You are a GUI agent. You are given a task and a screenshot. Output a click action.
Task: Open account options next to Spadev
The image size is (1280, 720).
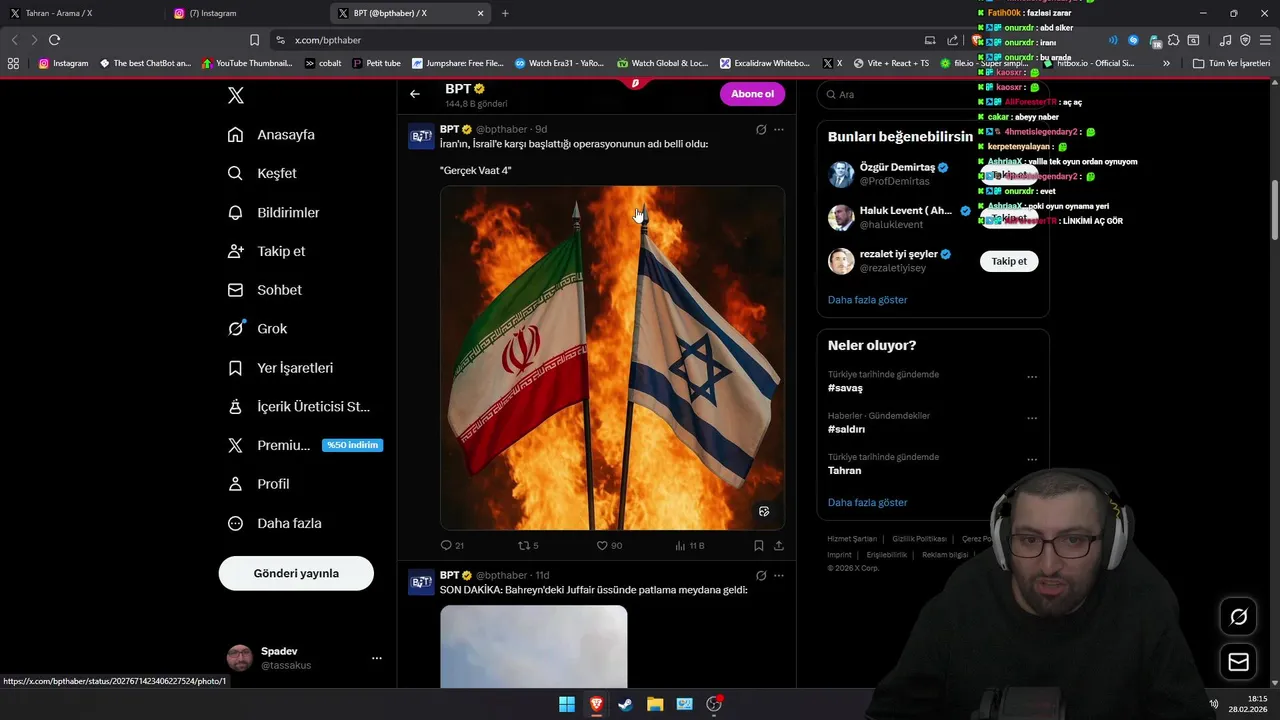pos(376,658)
